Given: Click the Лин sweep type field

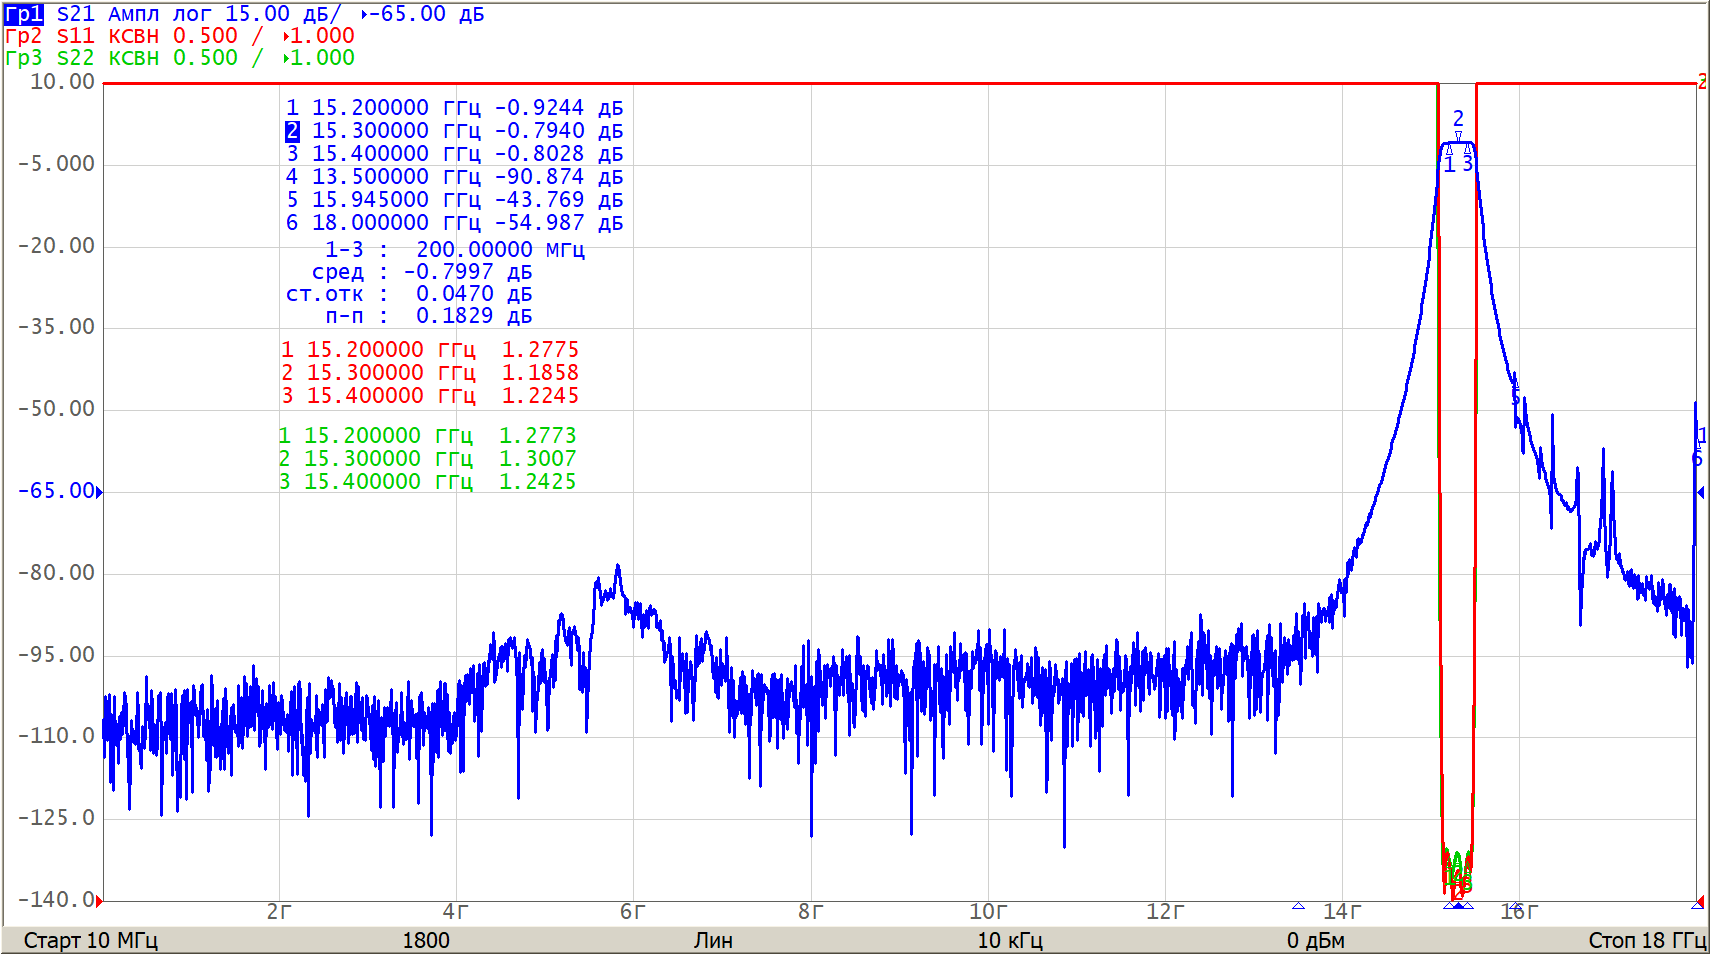Looking at the screenshot, I should pyautogui.click(x=713, y=940).
